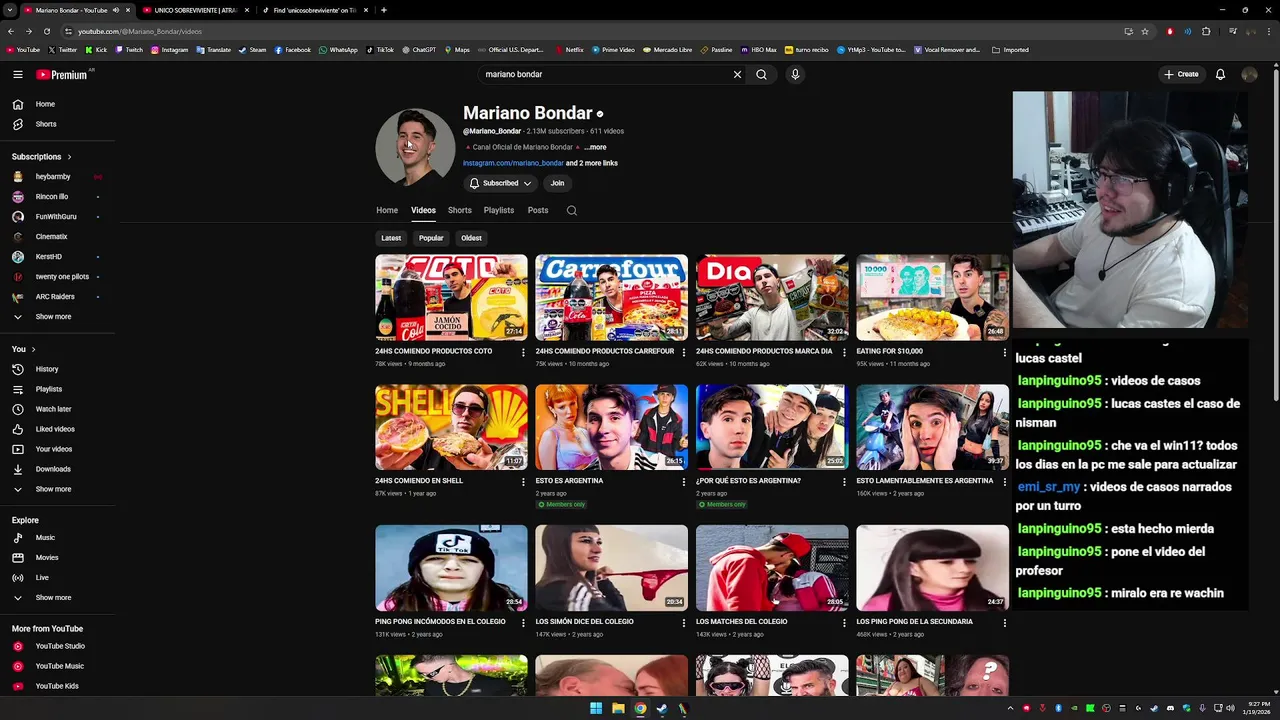
Task: Expand Show more under You section
Action: 53,489
